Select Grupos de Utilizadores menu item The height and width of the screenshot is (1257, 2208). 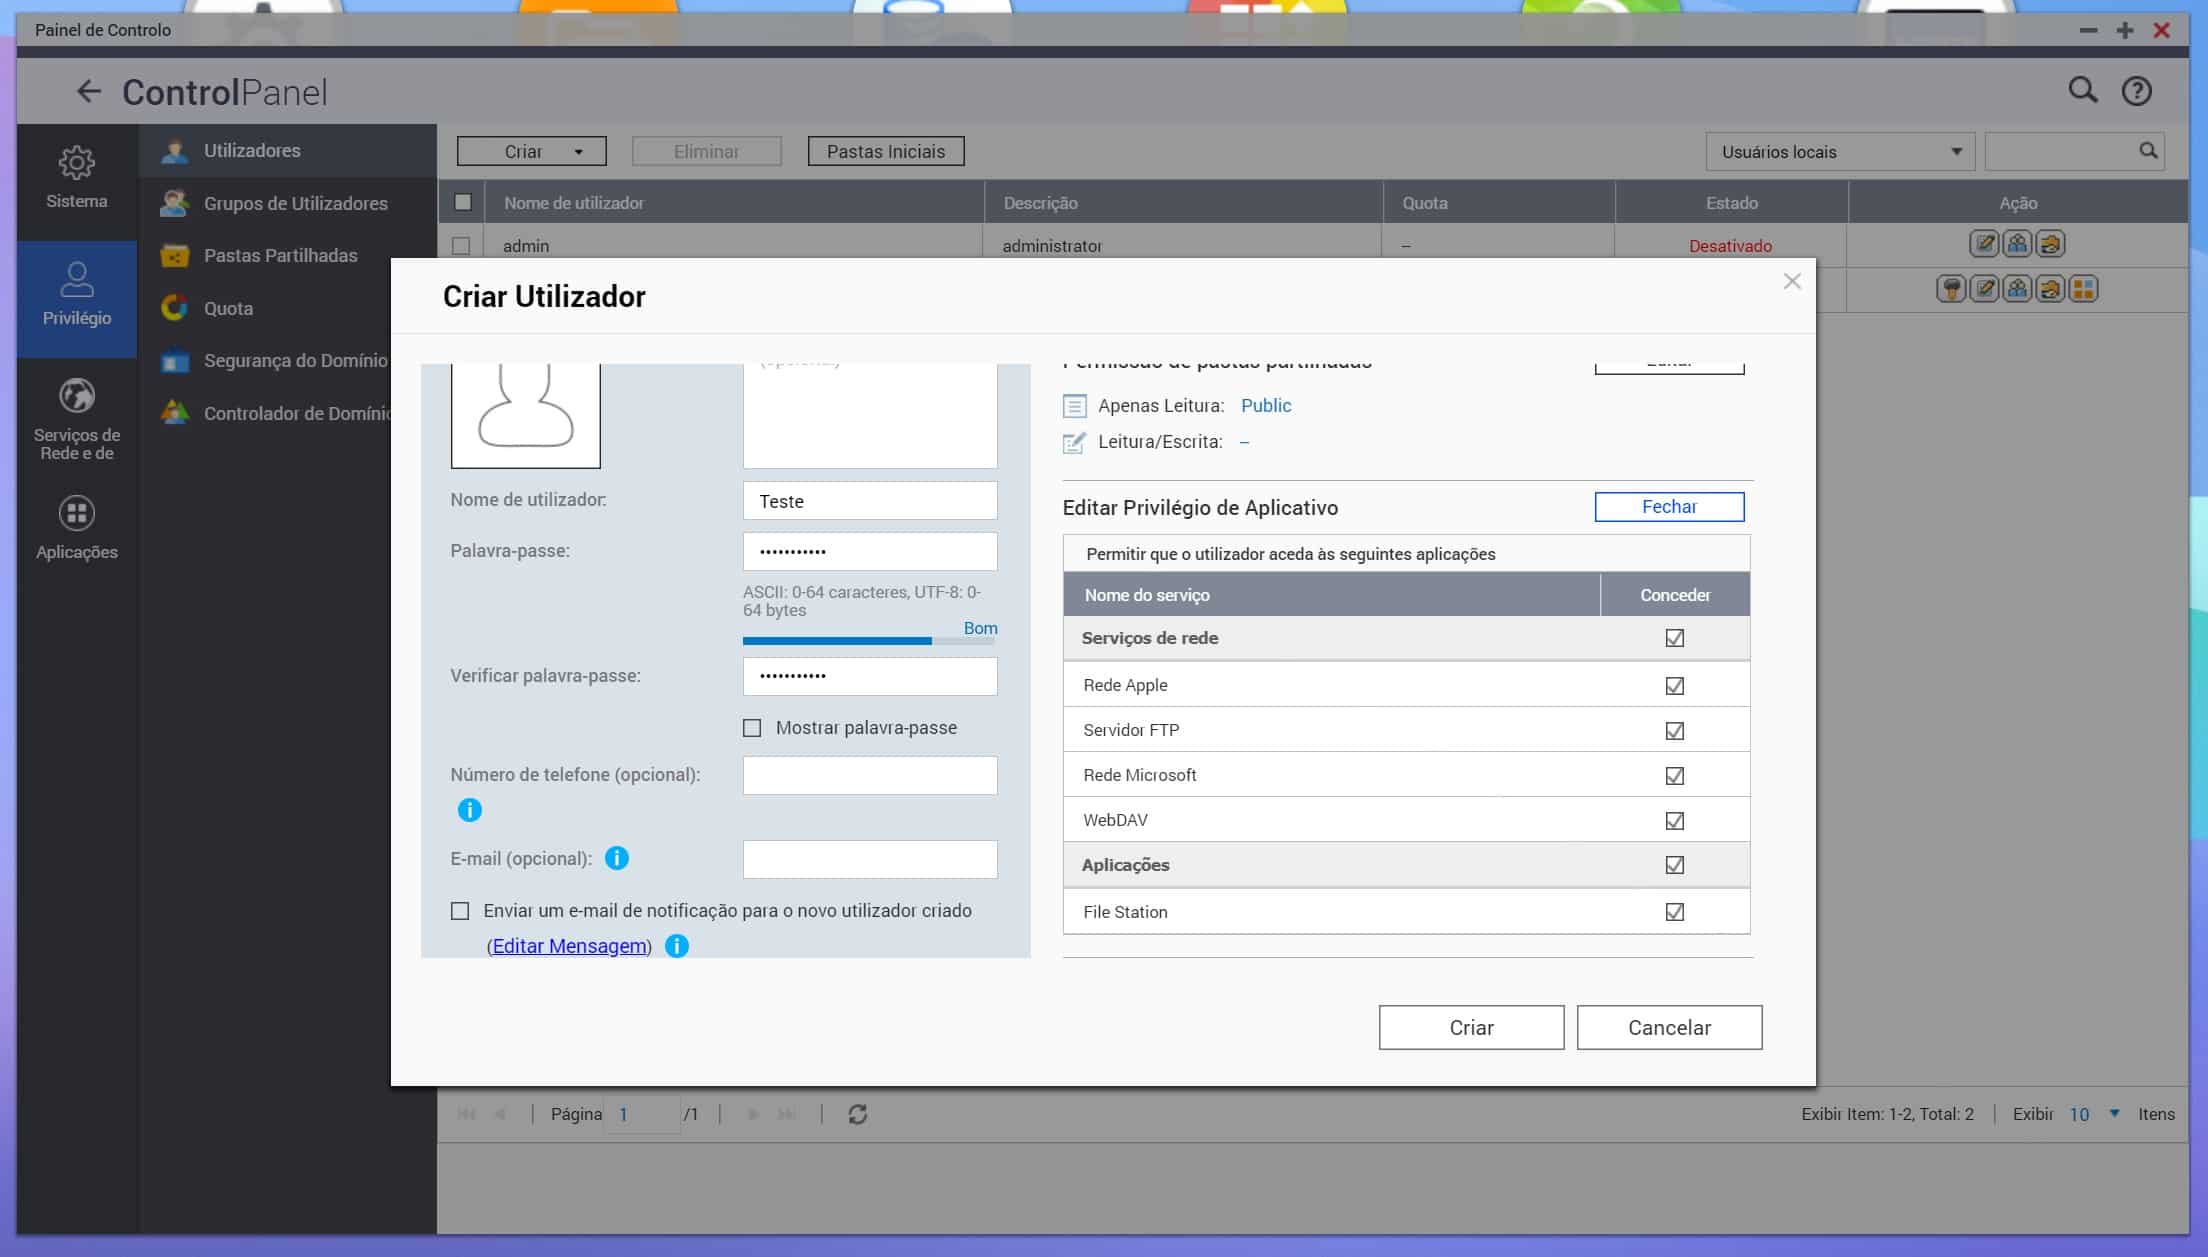click(x=295, y=203)
